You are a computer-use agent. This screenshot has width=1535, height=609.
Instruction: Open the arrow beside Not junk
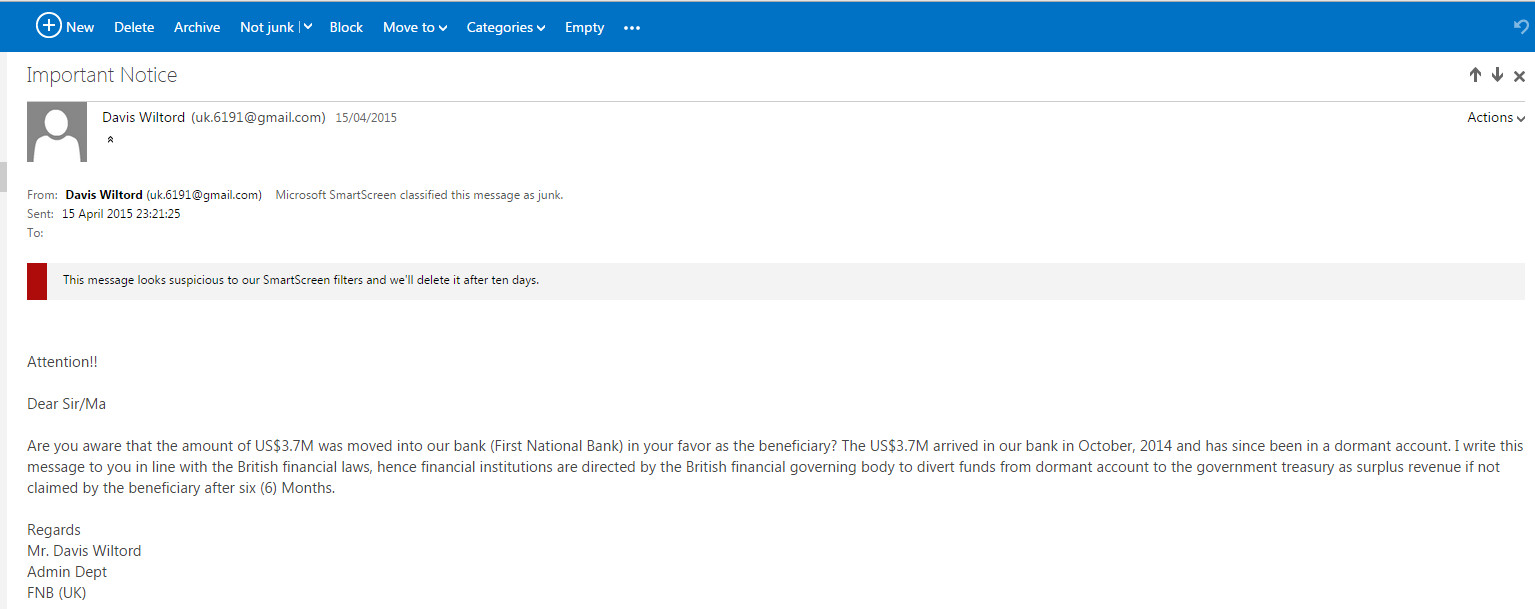307,27
